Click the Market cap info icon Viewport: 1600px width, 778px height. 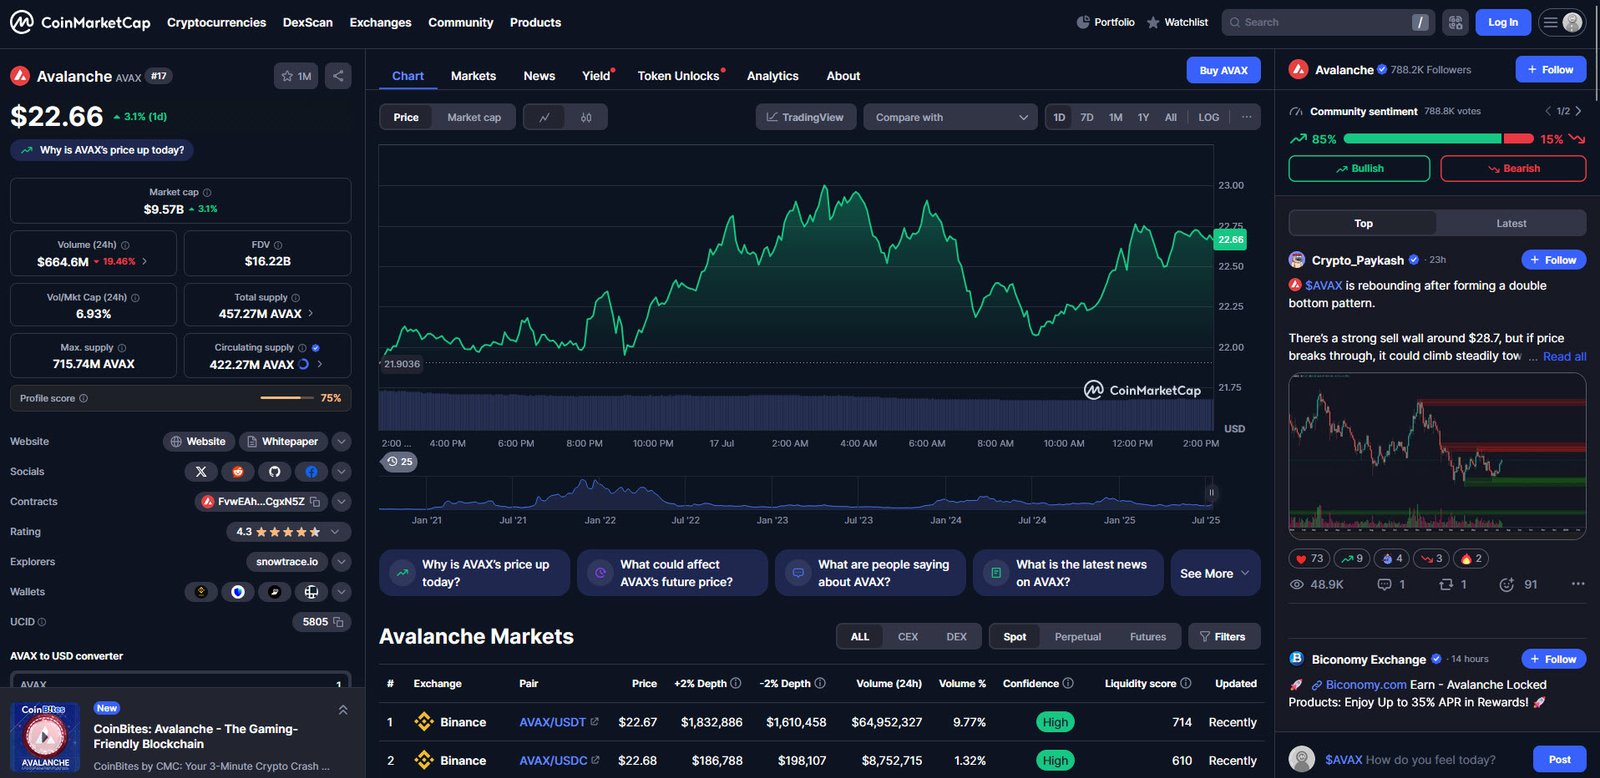coord(207,192)
